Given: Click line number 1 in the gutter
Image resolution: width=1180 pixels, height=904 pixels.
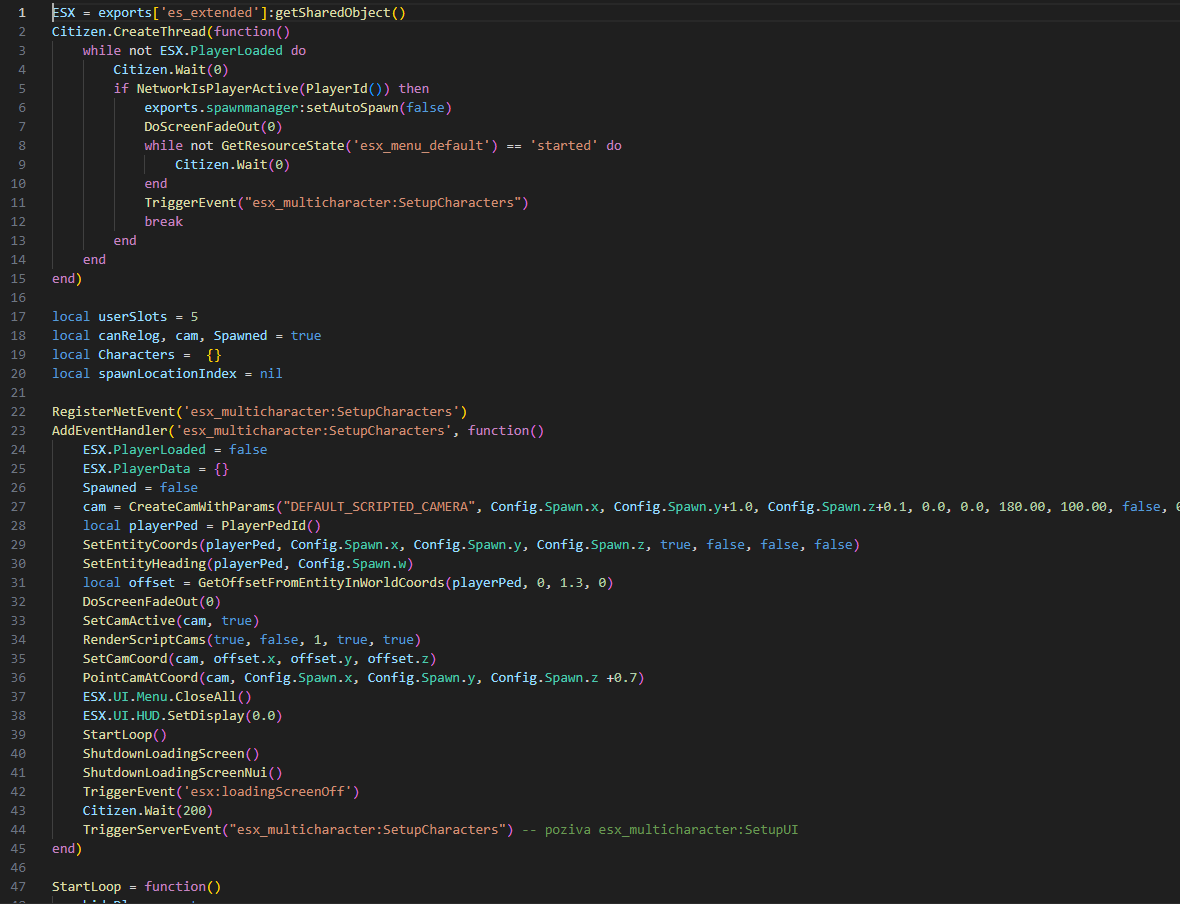Looking at the screenshot, I should 22,13.
